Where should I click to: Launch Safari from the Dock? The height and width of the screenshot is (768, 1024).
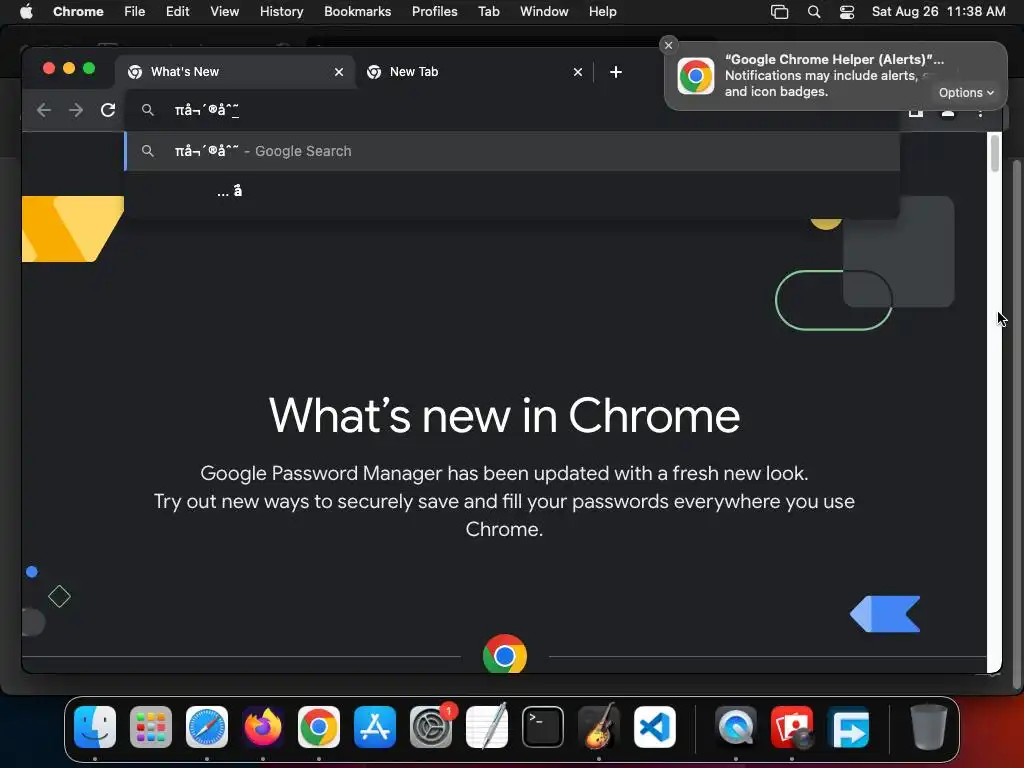[x=207, y=727]
